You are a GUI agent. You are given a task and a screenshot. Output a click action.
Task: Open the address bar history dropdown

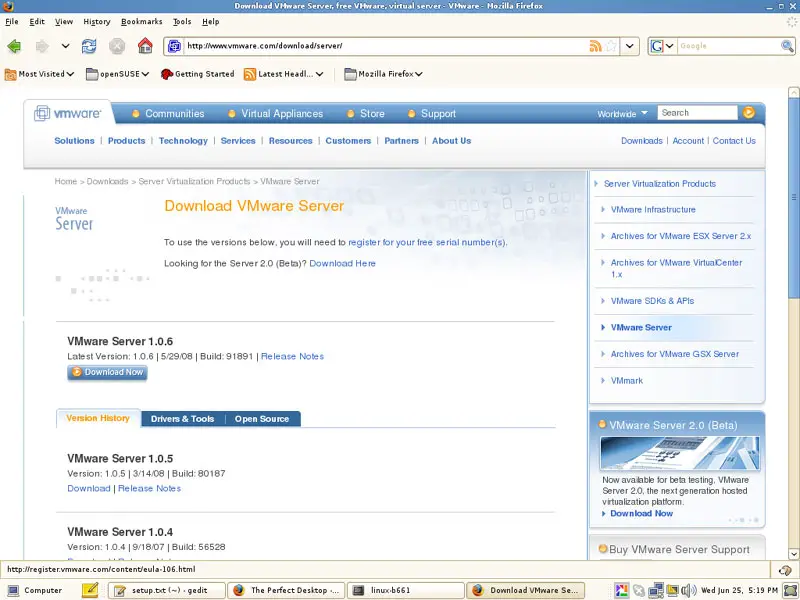point(630,46)
